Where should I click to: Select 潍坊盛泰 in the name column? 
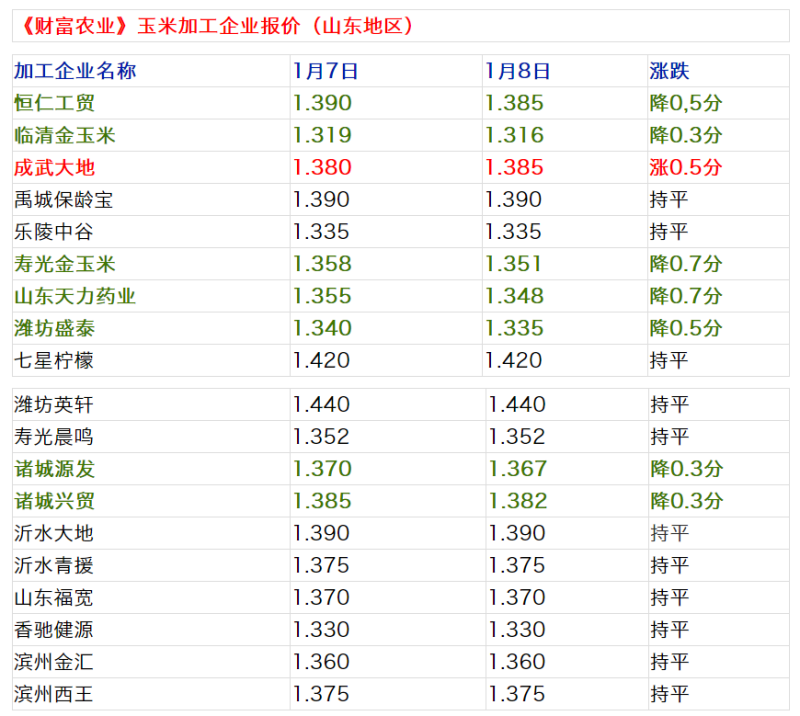55,328
